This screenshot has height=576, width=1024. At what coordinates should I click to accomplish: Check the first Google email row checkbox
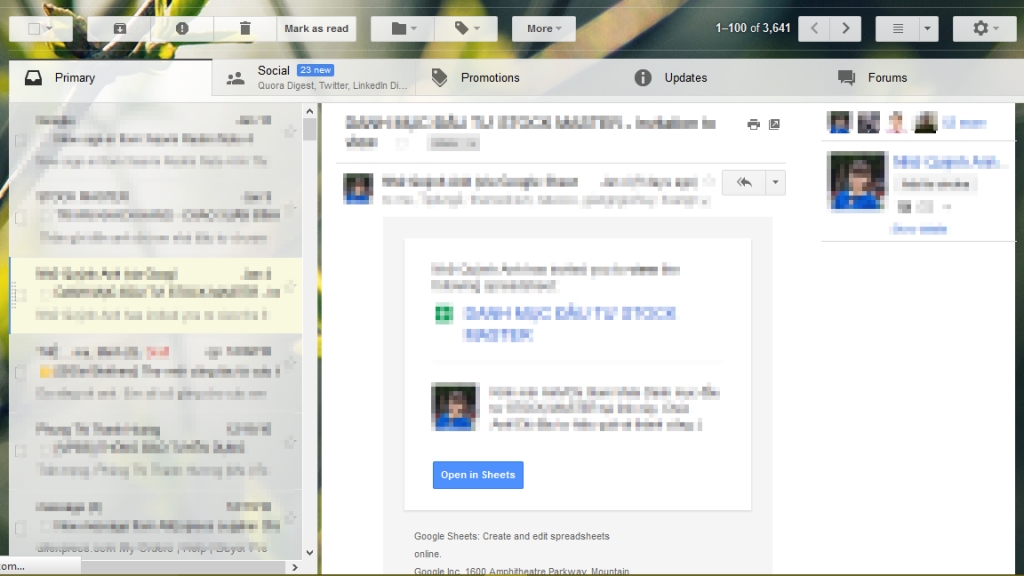(20, 140)
